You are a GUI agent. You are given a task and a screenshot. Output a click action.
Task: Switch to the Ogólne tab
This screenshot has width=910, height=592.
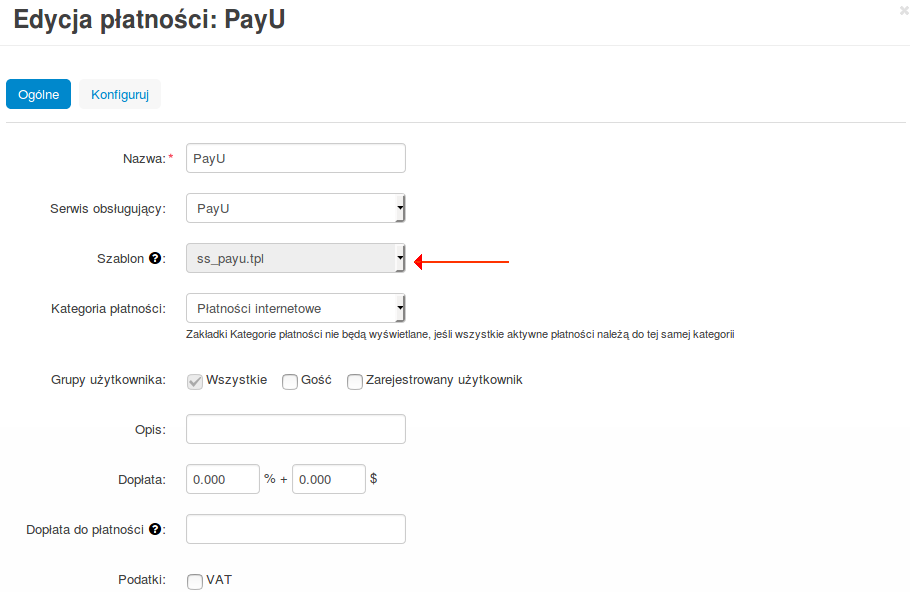(x=38, y=94)
